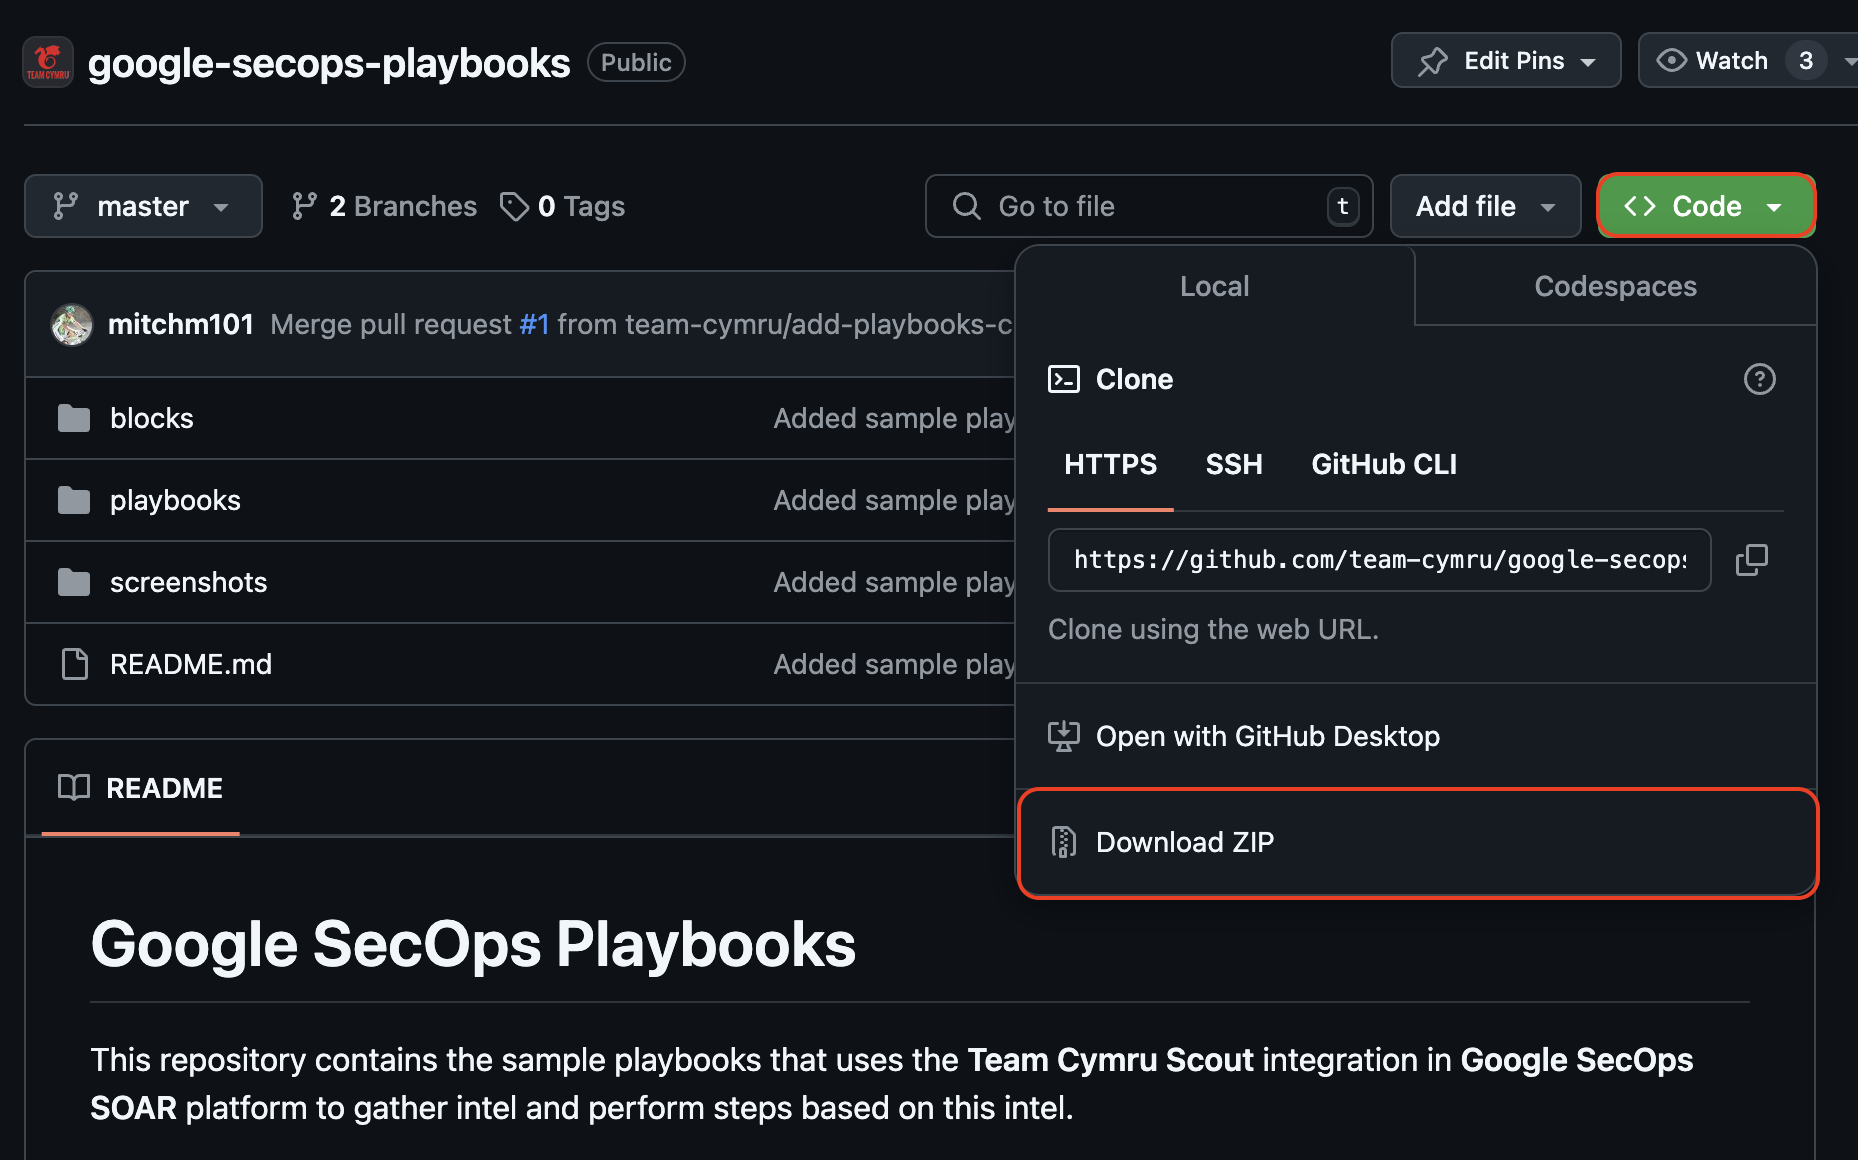Viewport: 1858px width, 1160px height.
Task: Click the Team Cymru repository avatar
Action: (48, 62)
